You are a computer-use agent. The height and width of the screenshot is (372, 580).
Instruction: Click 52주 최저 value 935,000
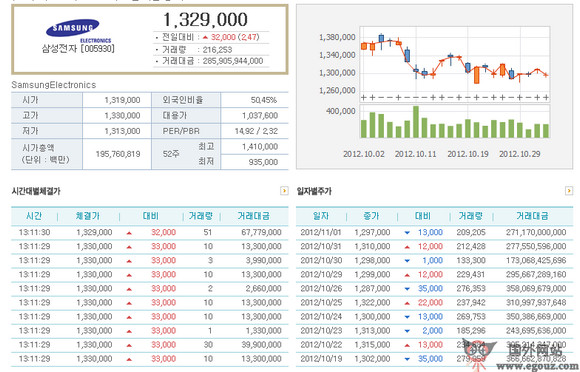pos(263,162)
